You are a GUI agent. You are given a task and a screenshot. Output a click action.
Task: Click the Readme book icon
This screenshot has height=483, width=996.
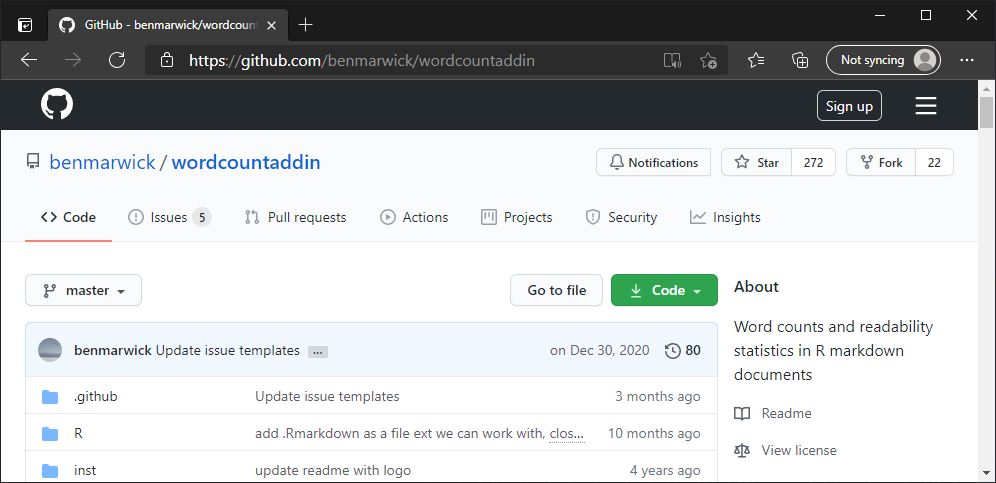click(741, 414)
